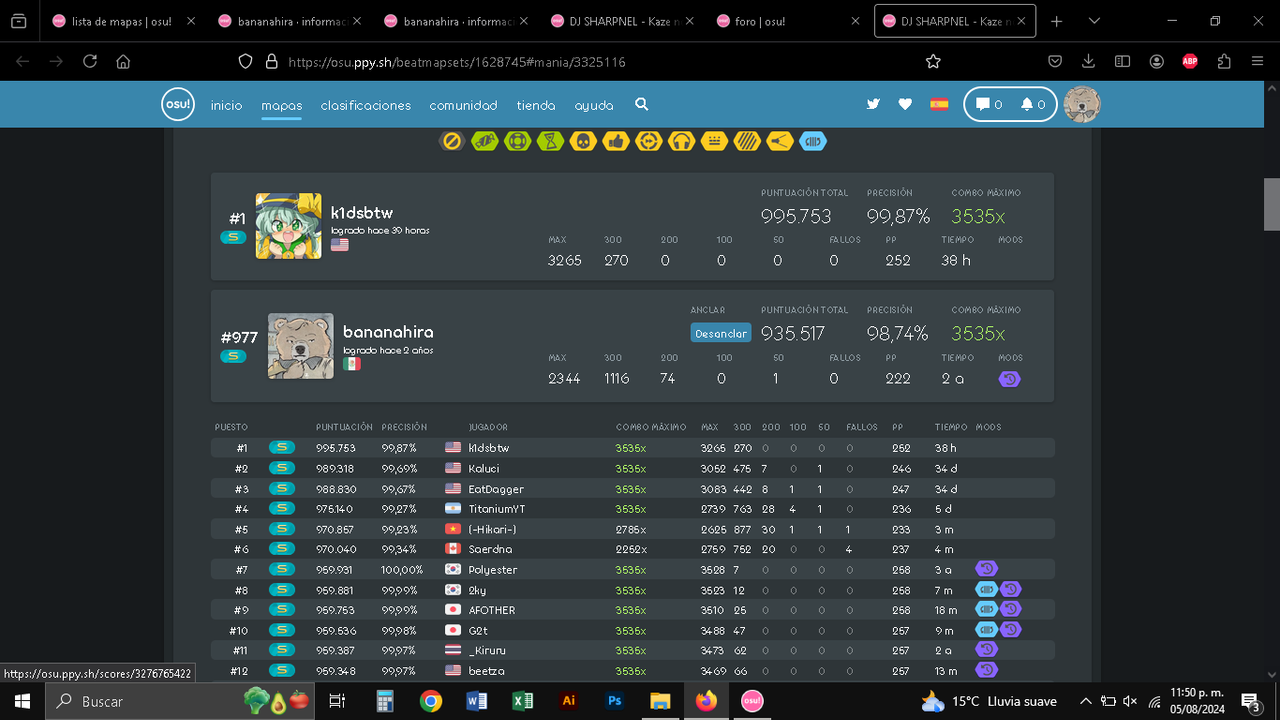Click score 989.318 in Kaluci's row
The height and width of the screenshot is (720, 1280).
click(336, 469)
